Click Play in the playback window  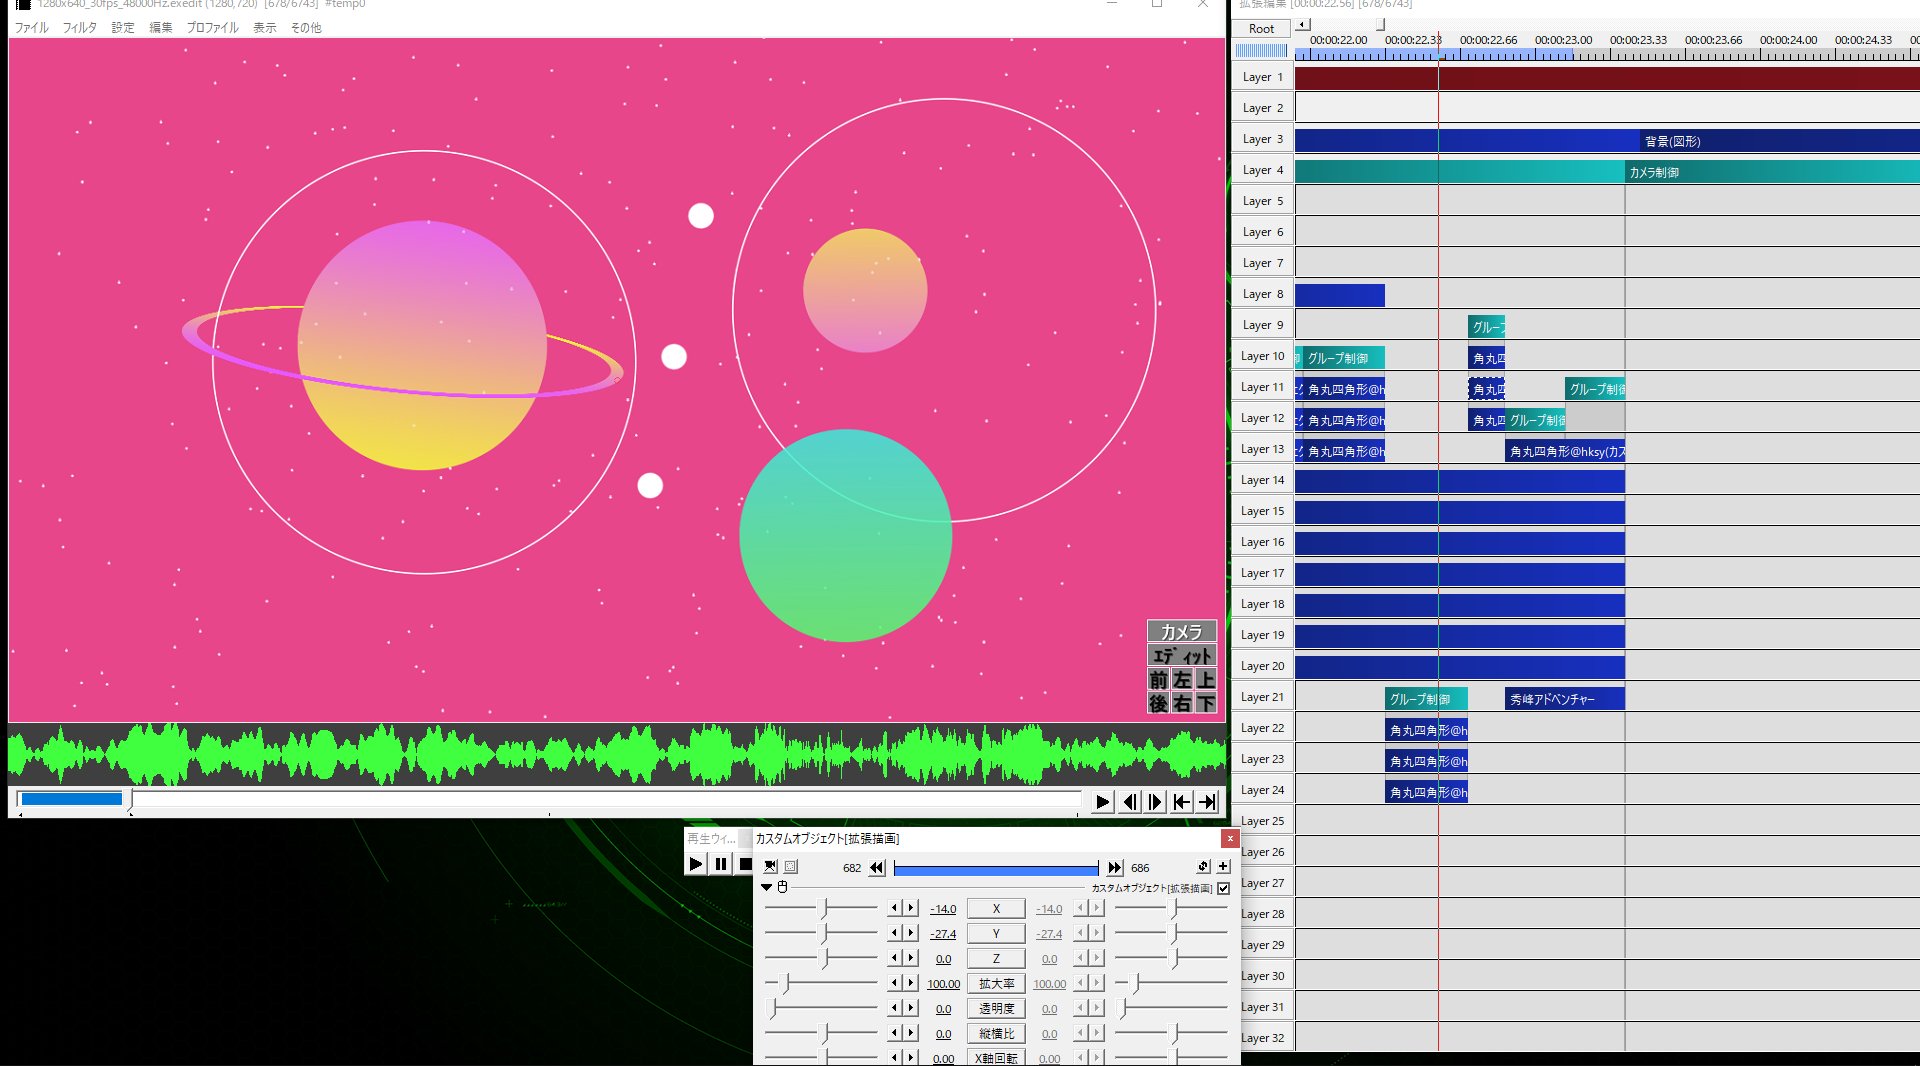(696, 864)
